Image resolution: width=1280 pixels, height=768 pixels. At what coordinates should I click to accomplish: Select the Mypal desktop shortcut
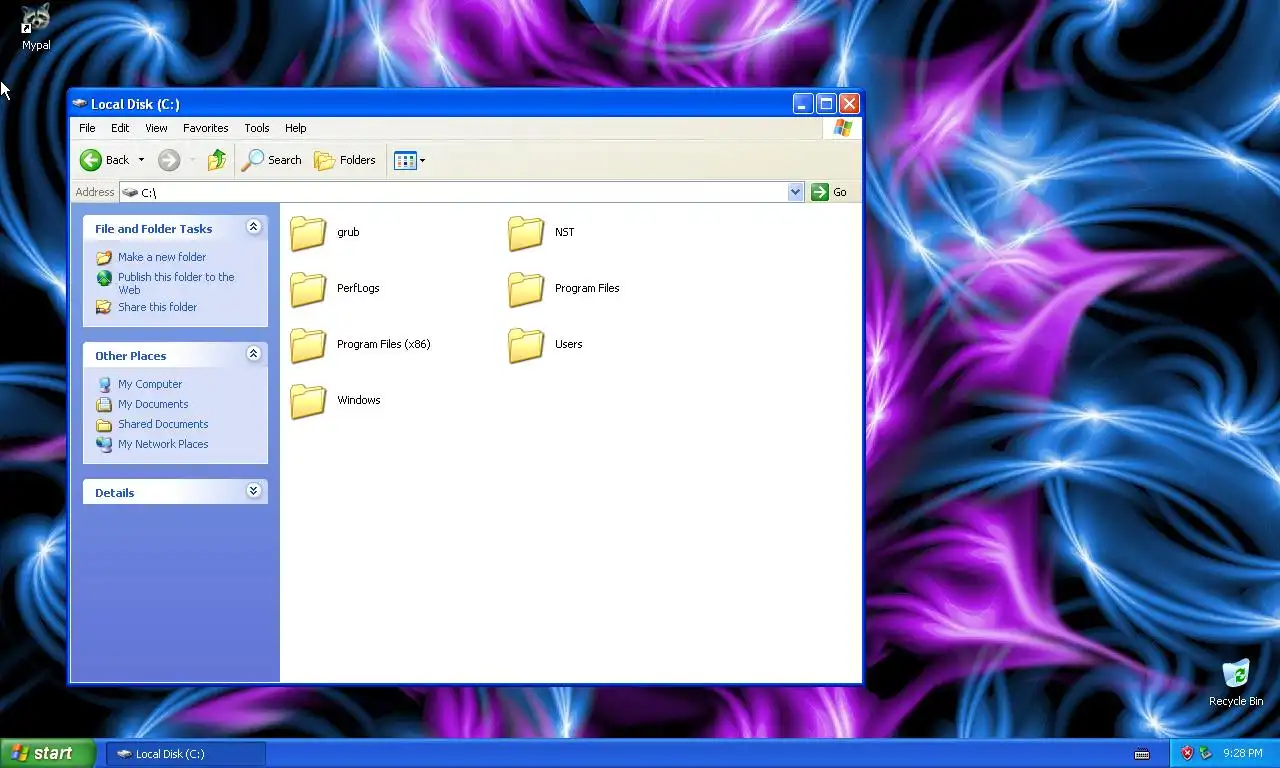(x=36, y=27)
